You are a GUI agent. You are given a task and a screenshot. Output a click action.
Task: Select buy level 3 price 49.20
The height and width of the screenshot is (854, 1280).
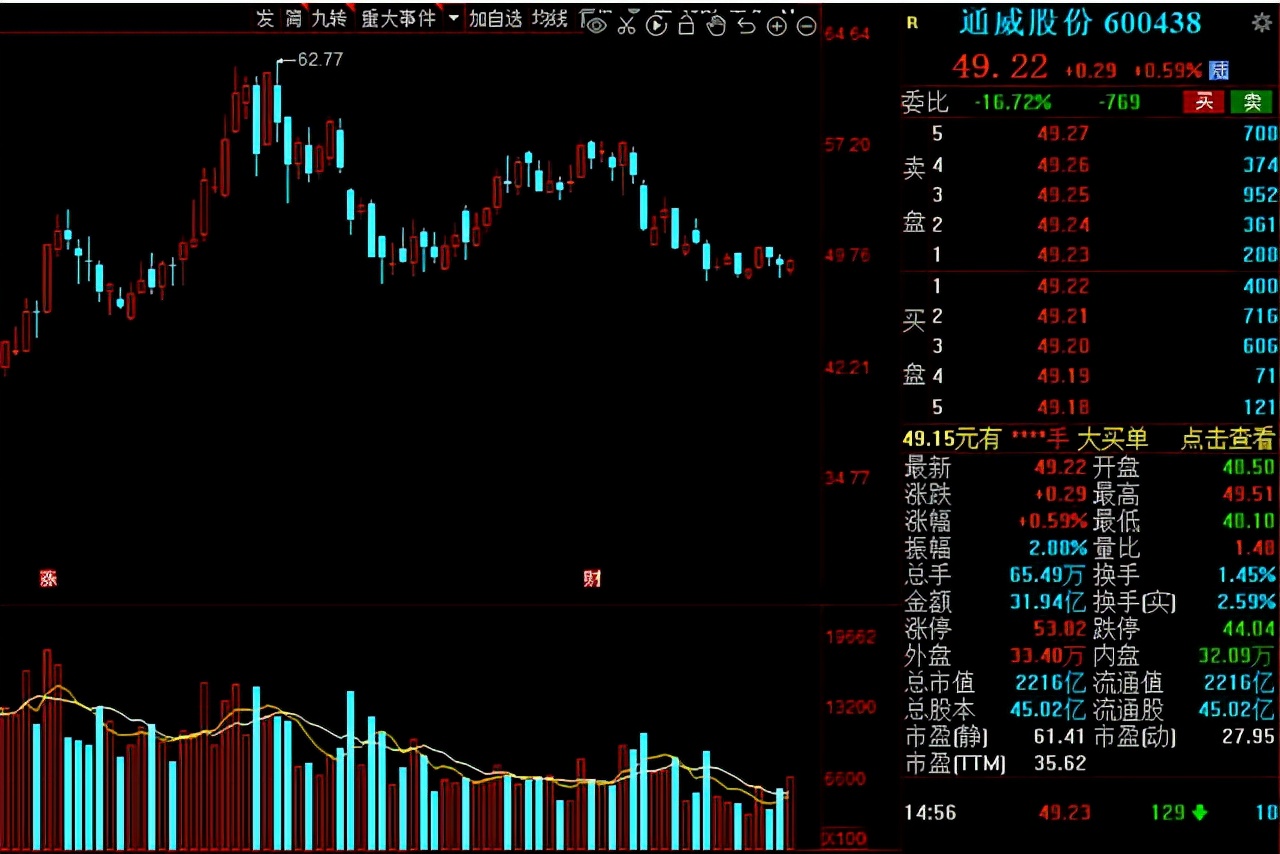click(x=1062, y=347)
